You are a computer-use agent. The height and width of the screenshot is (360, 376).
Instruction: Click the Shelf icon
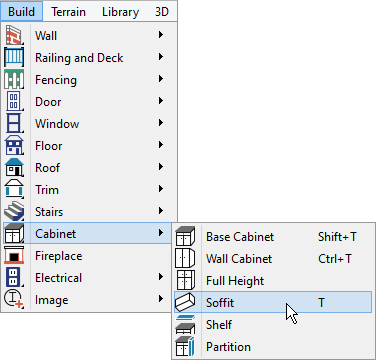tap(185, 324)
